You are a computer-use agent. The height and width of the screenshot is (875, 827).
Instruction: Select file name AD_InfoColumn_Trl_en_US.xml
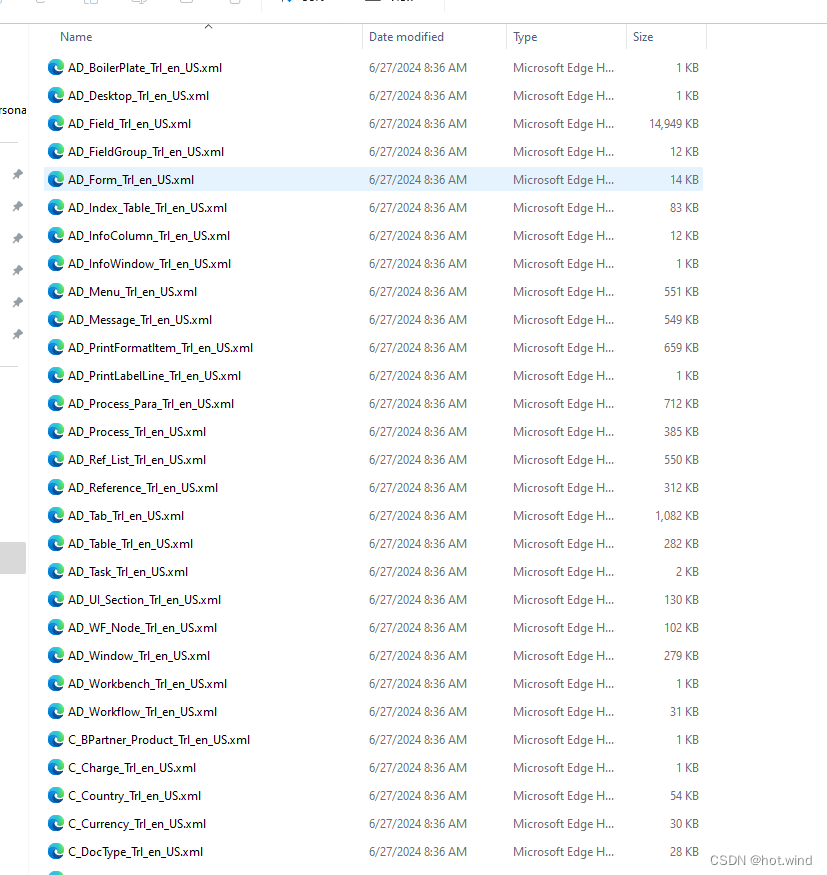point(149,235)
